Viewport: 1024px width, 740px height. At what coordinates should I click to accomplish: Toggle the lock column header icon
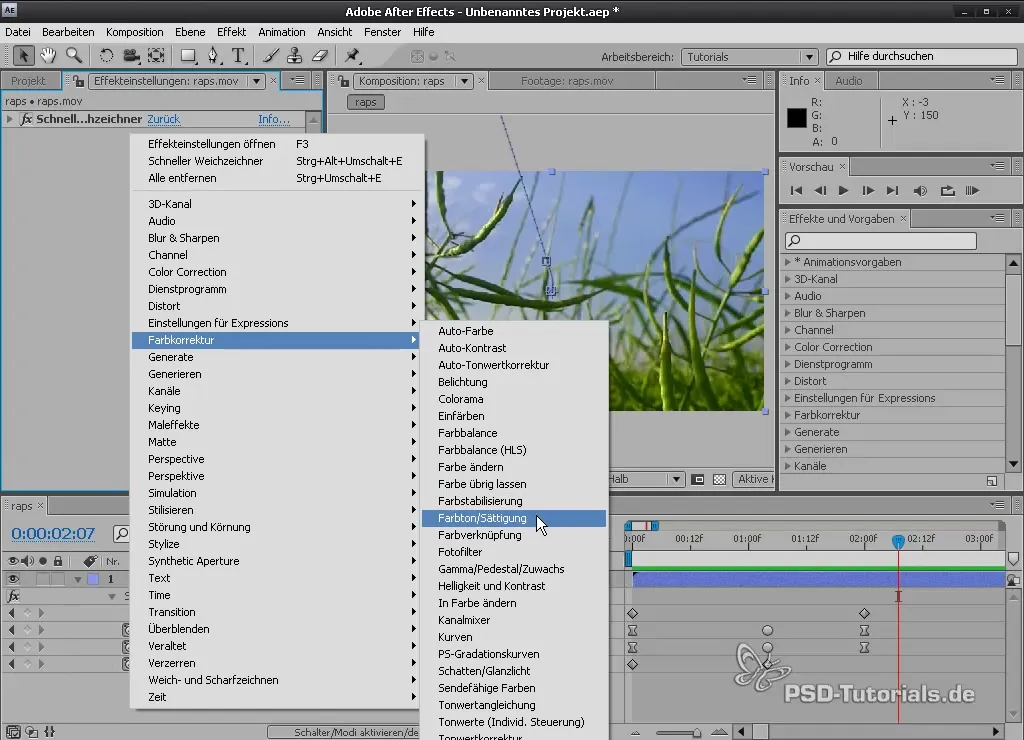pyautogui.click(x=58, y=561)
